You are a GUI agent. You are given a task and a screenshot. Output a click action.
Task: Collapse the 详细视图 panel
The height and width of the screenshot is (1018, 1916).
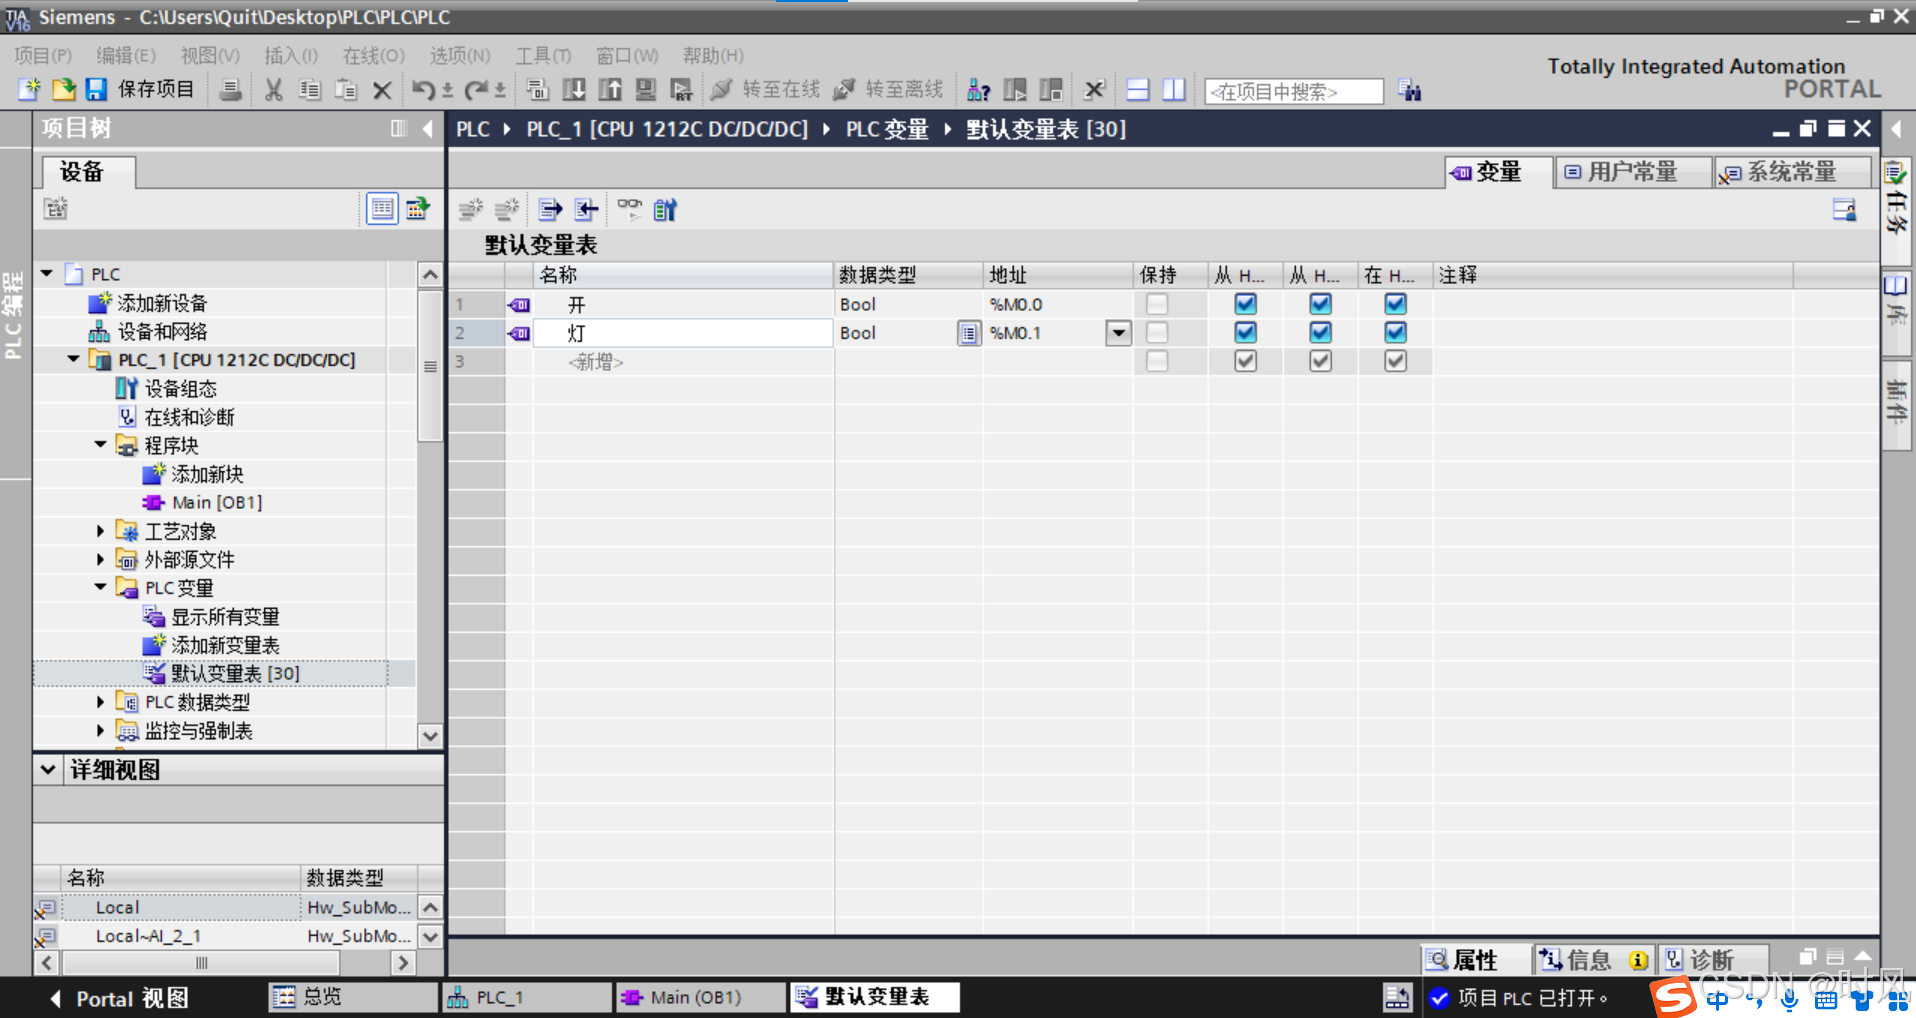[48, 769]
